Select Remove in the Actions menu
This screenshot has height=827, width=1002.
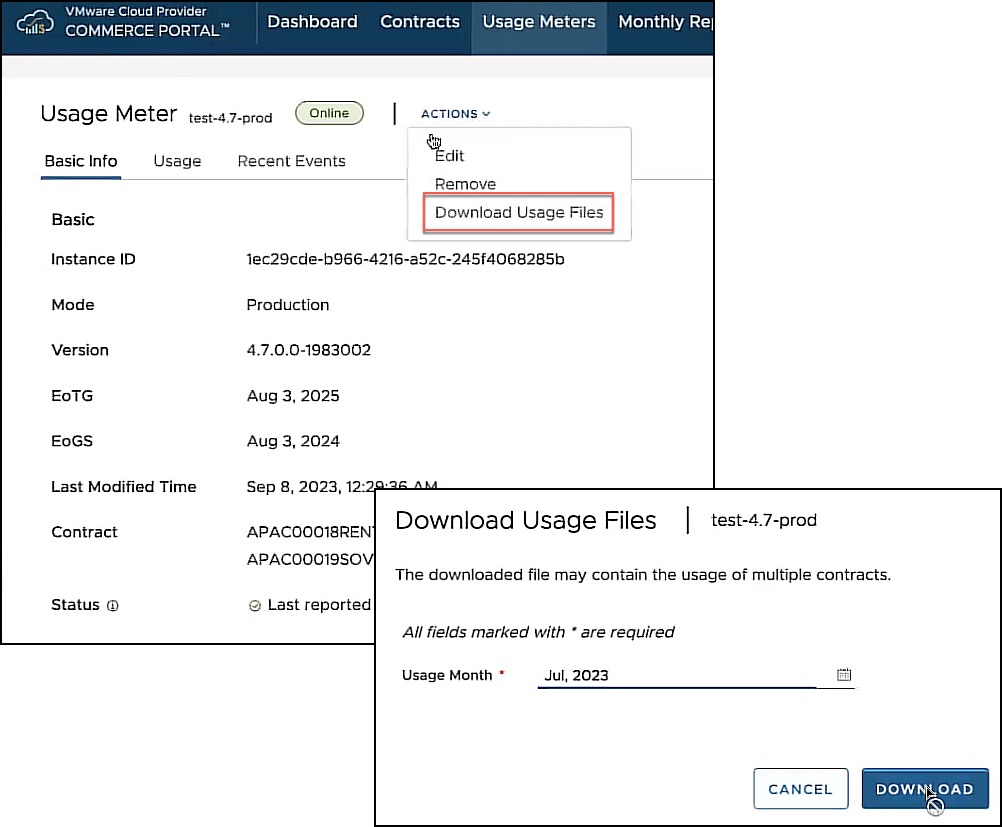pyautogui.click(x=465, y=184)
